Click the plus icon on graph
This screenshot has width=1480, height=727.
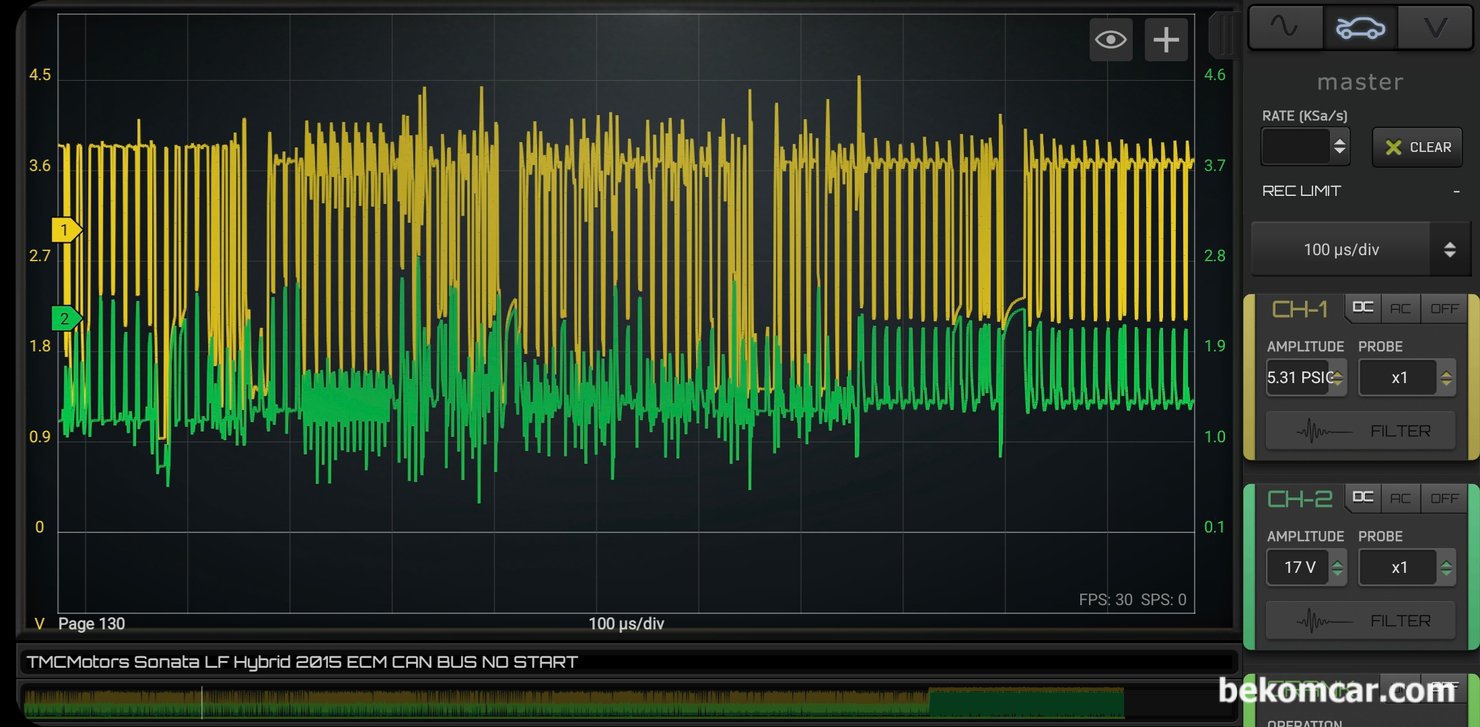(x=1166, y=40)
